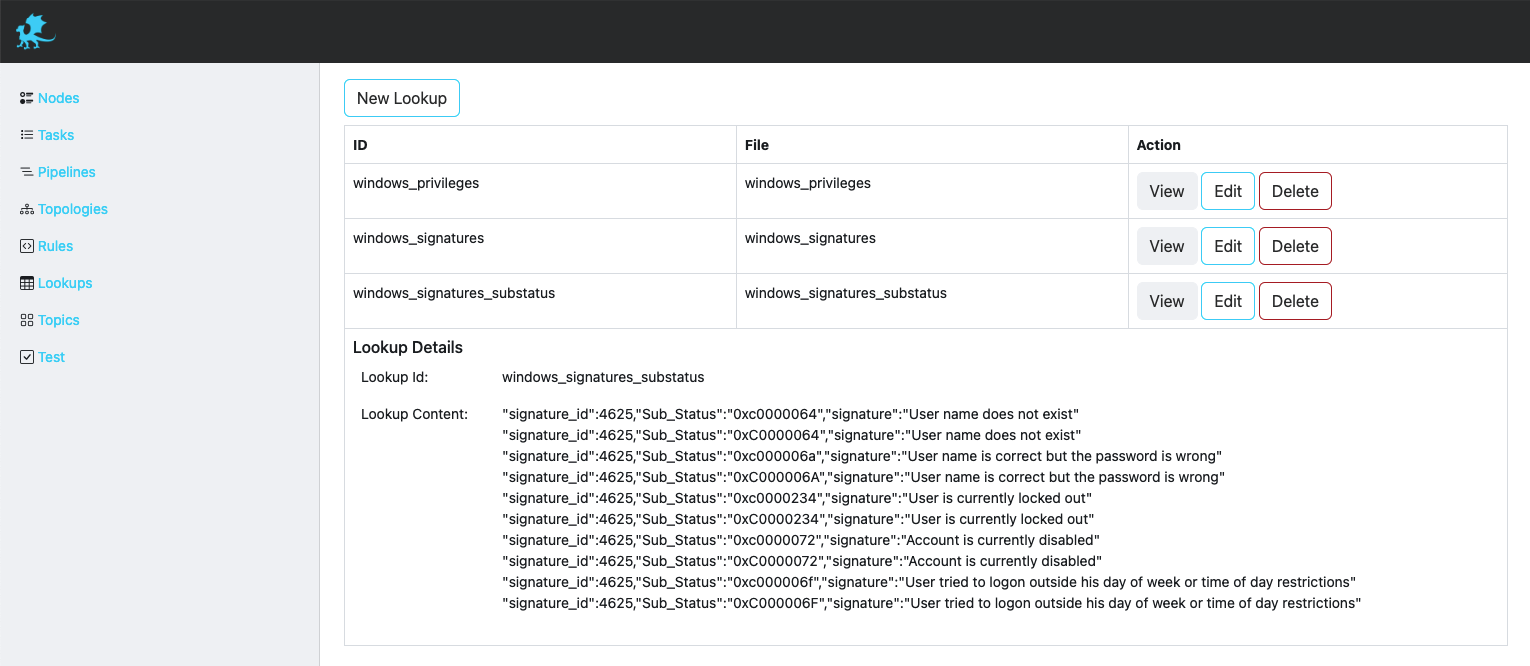Click the Test checkmark icon
Screen dimensions: 1530x666
[x=27, y=357]
